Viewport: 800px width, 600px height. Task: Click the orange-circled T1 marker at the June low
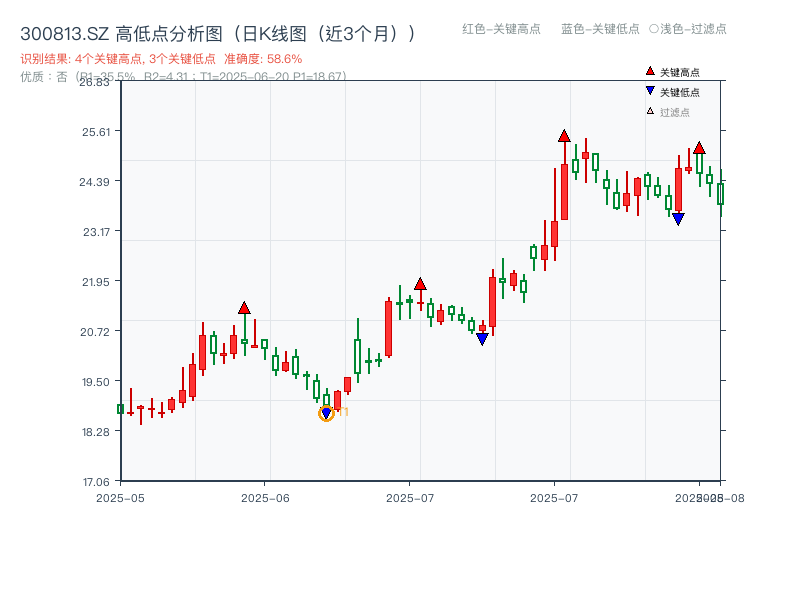[327, 413]
